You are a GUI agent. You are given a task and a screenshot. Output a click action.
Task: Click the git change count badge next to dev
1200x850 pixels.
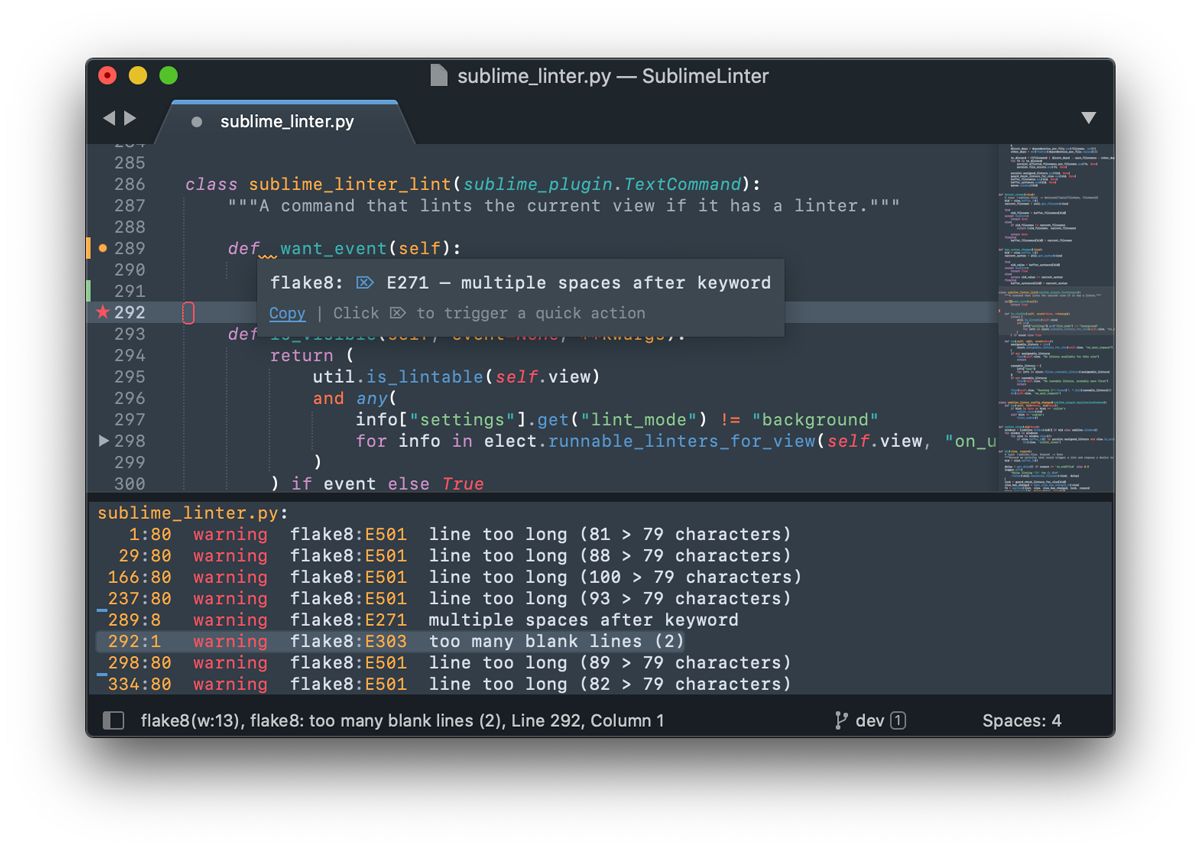click(x=898, y=720)
